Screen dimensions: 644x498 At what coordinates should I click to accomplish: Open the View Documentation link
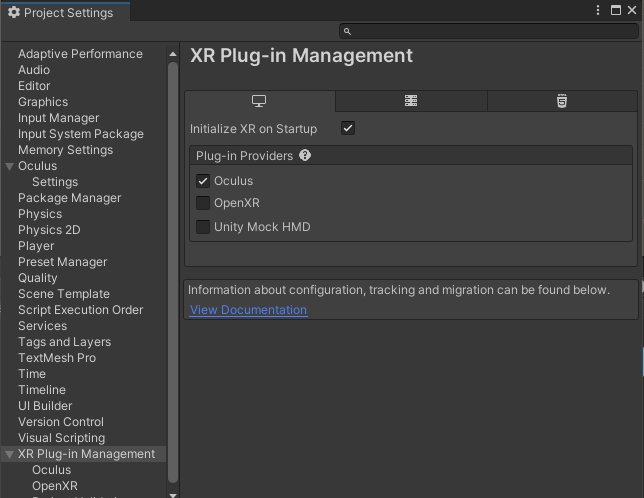tap(248, 310)
